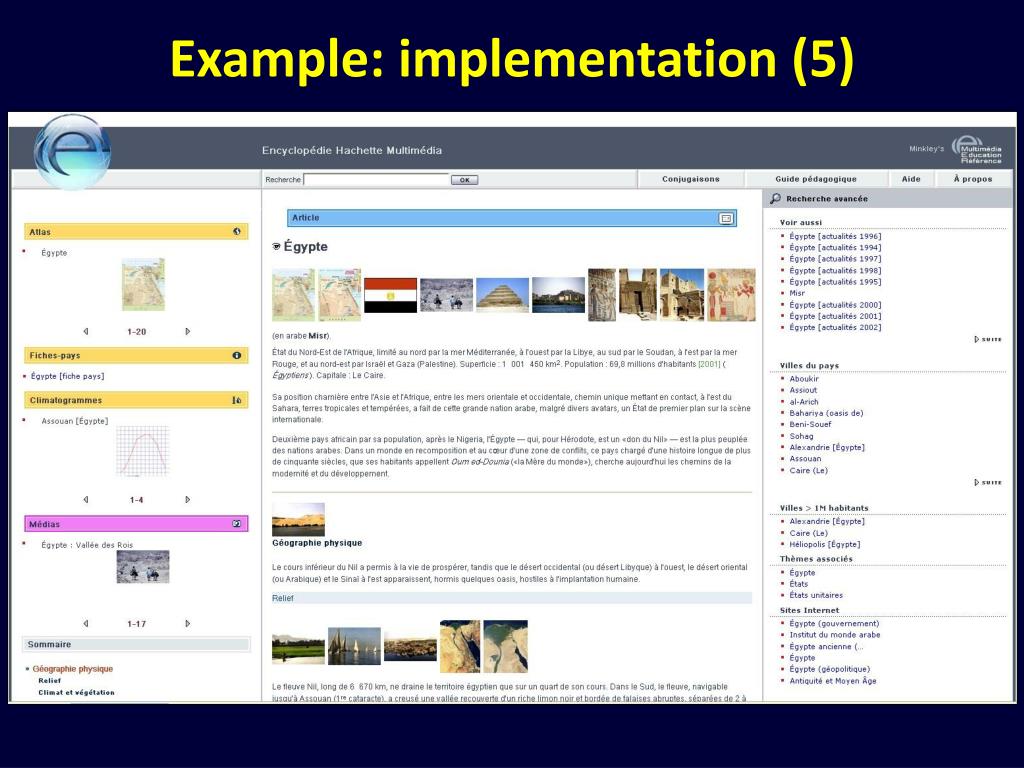Viewport: 1024px width, 768px height.
Task: Click the window icon in Article bar
Action: [x=726, y=218]
